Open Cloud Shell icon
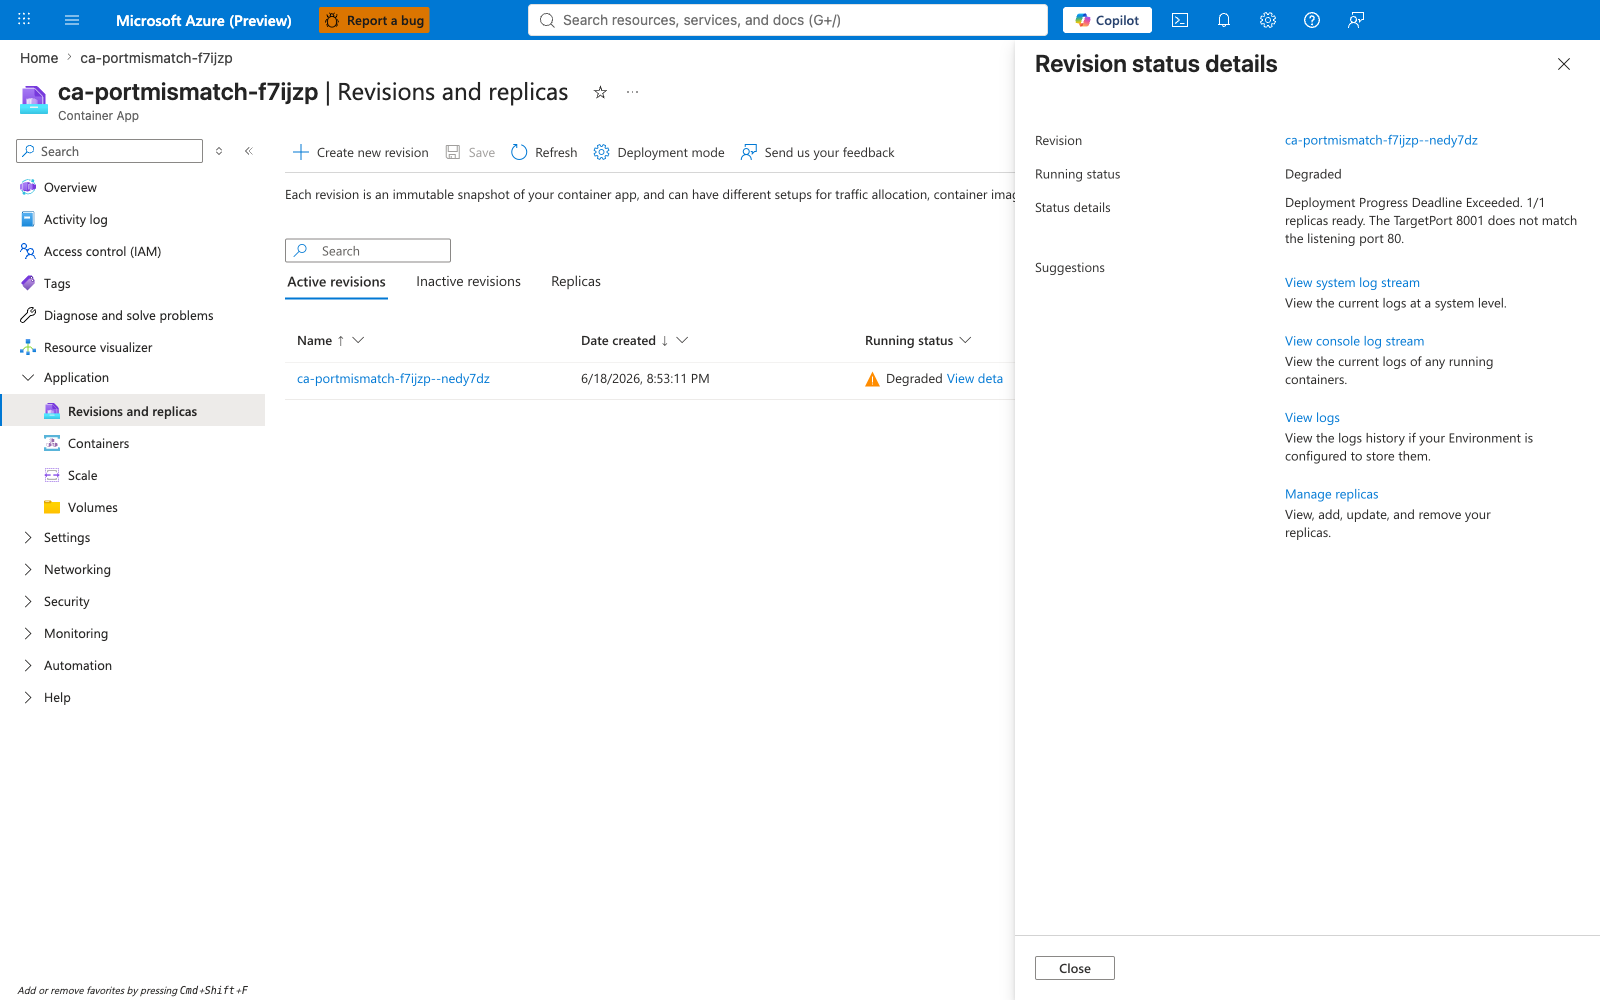This screenshot has height=1000, width=1600. click(1180, 20)
